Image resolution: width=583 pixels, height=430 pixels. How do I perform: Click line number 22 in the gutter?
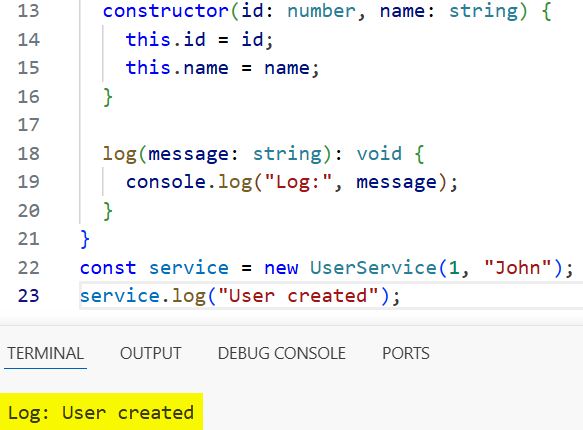28,268
